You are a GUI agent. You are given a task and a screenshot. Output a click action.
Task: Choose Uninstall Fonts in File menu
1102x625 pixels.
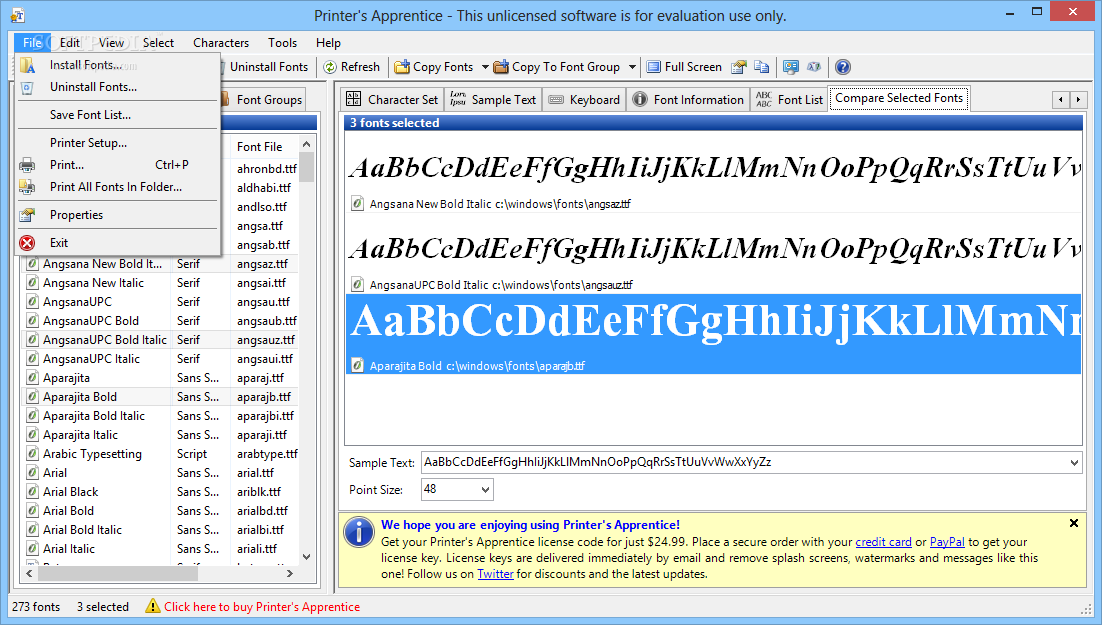[117, 87]
